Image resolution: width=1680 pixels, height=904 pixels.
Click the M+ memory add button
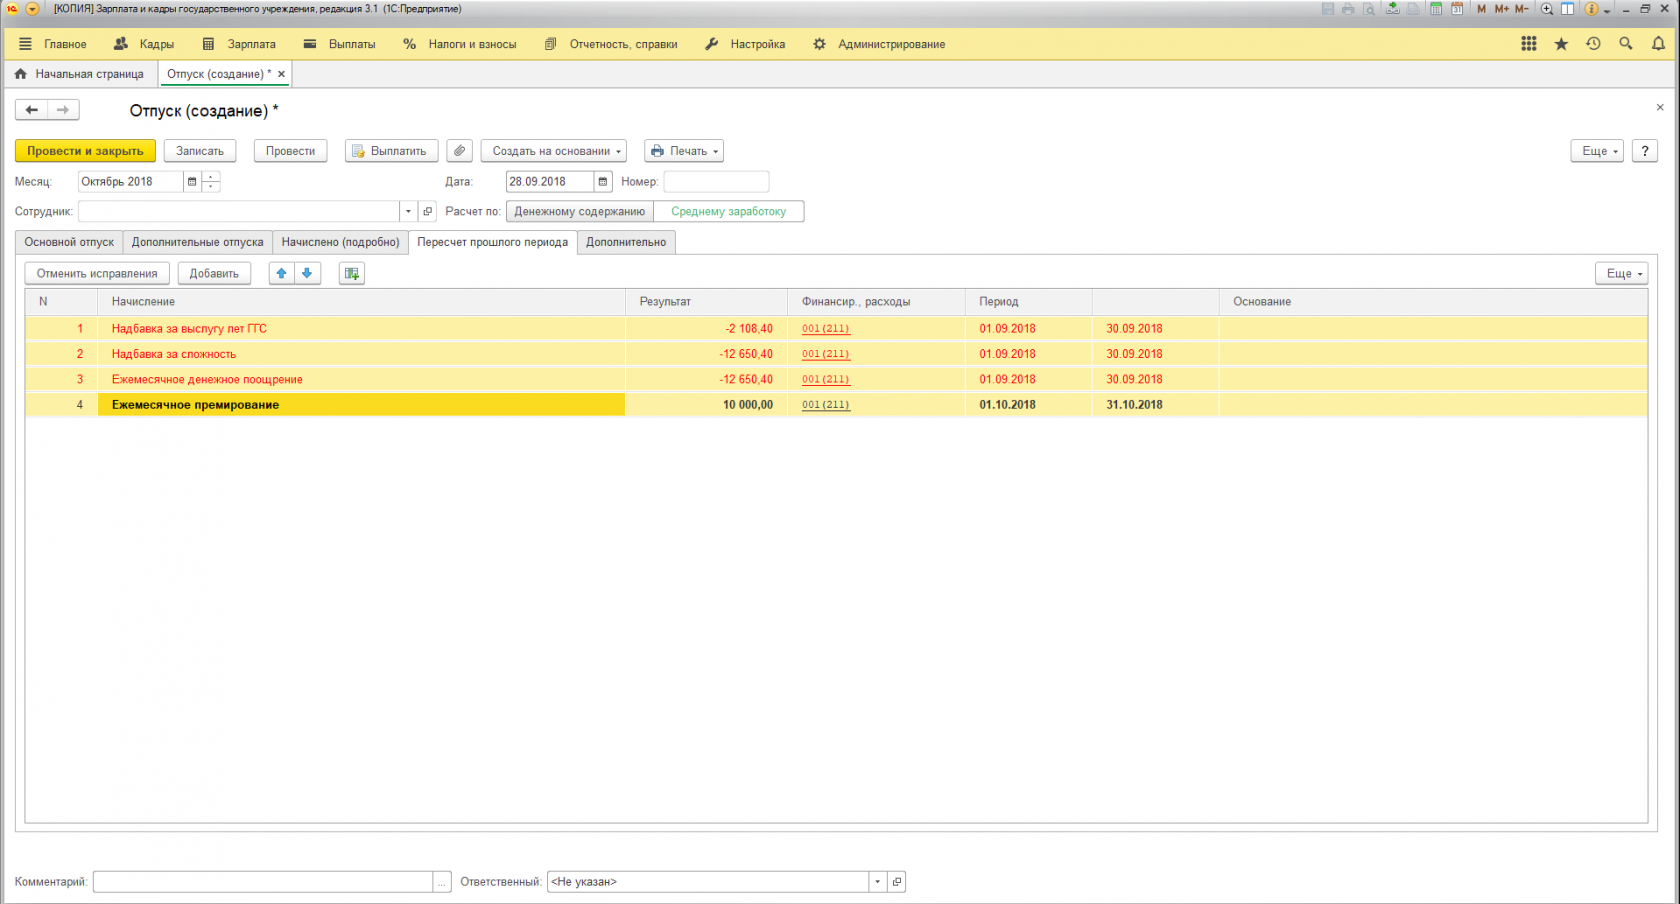[1501, 9]
